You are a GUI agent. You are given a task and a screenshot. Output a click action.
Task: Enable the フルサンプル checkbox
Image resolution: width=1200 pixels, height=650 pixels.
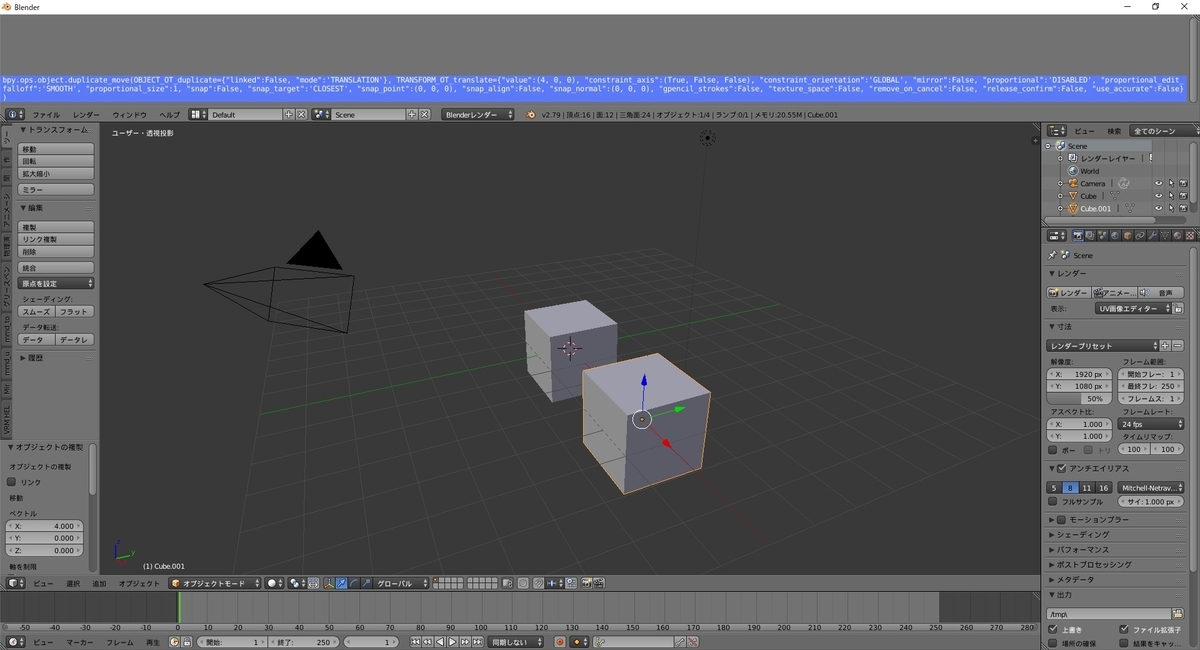[1052, 501]
